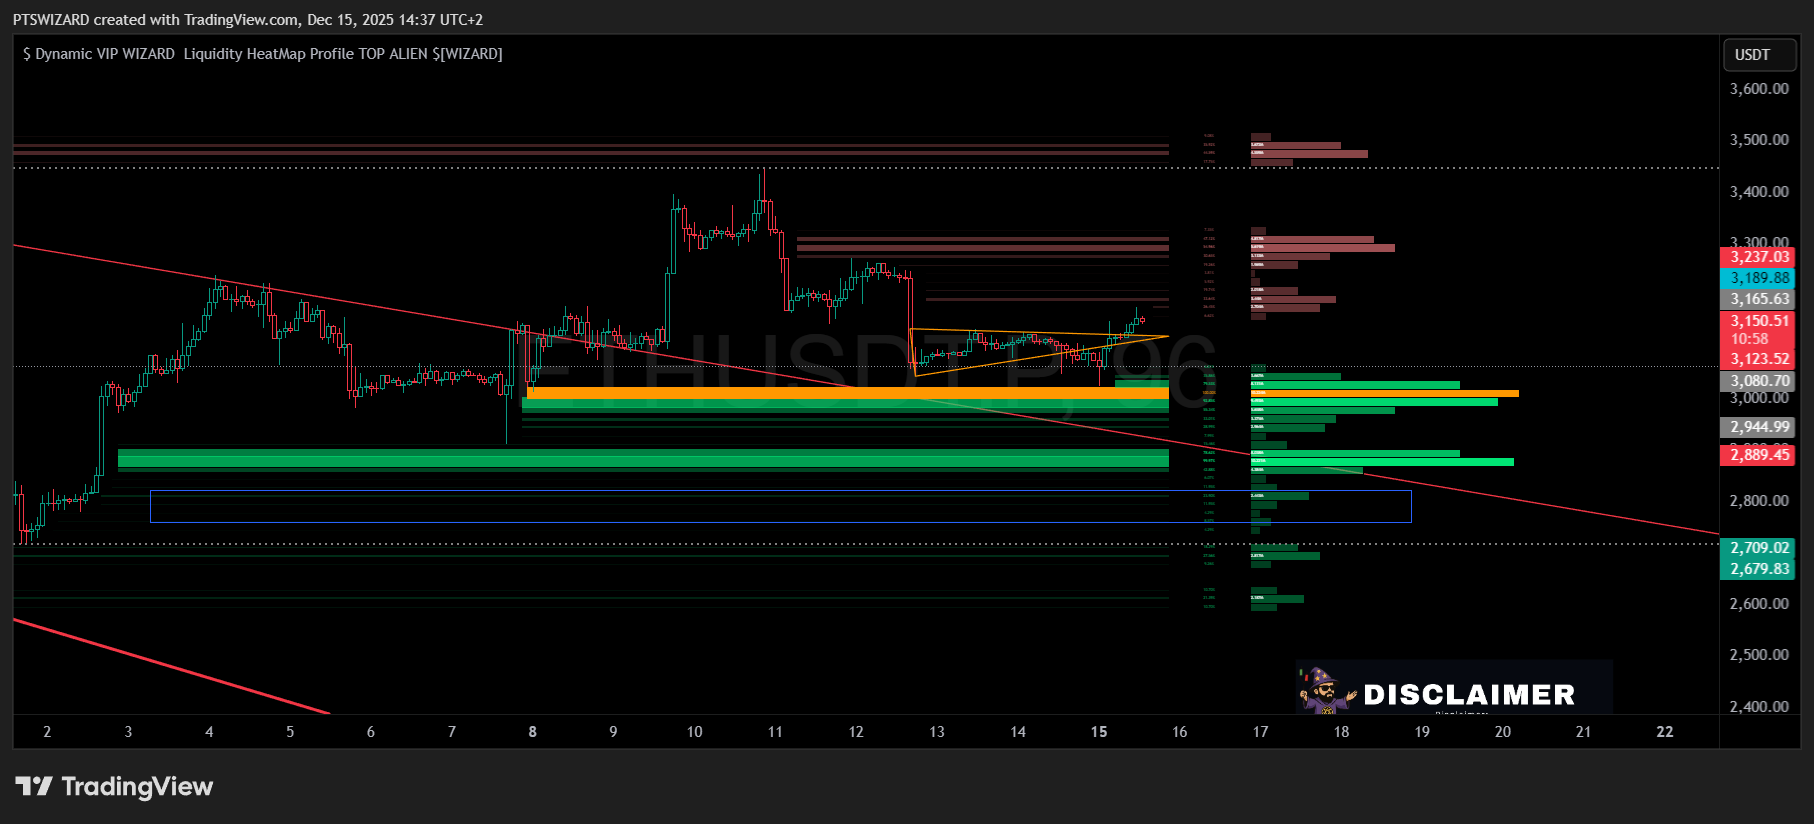The width and height of the screenshot is (1814, 824).
Task: Select the red 3,237.03 price label
Action: click(x=1759, y=257)
